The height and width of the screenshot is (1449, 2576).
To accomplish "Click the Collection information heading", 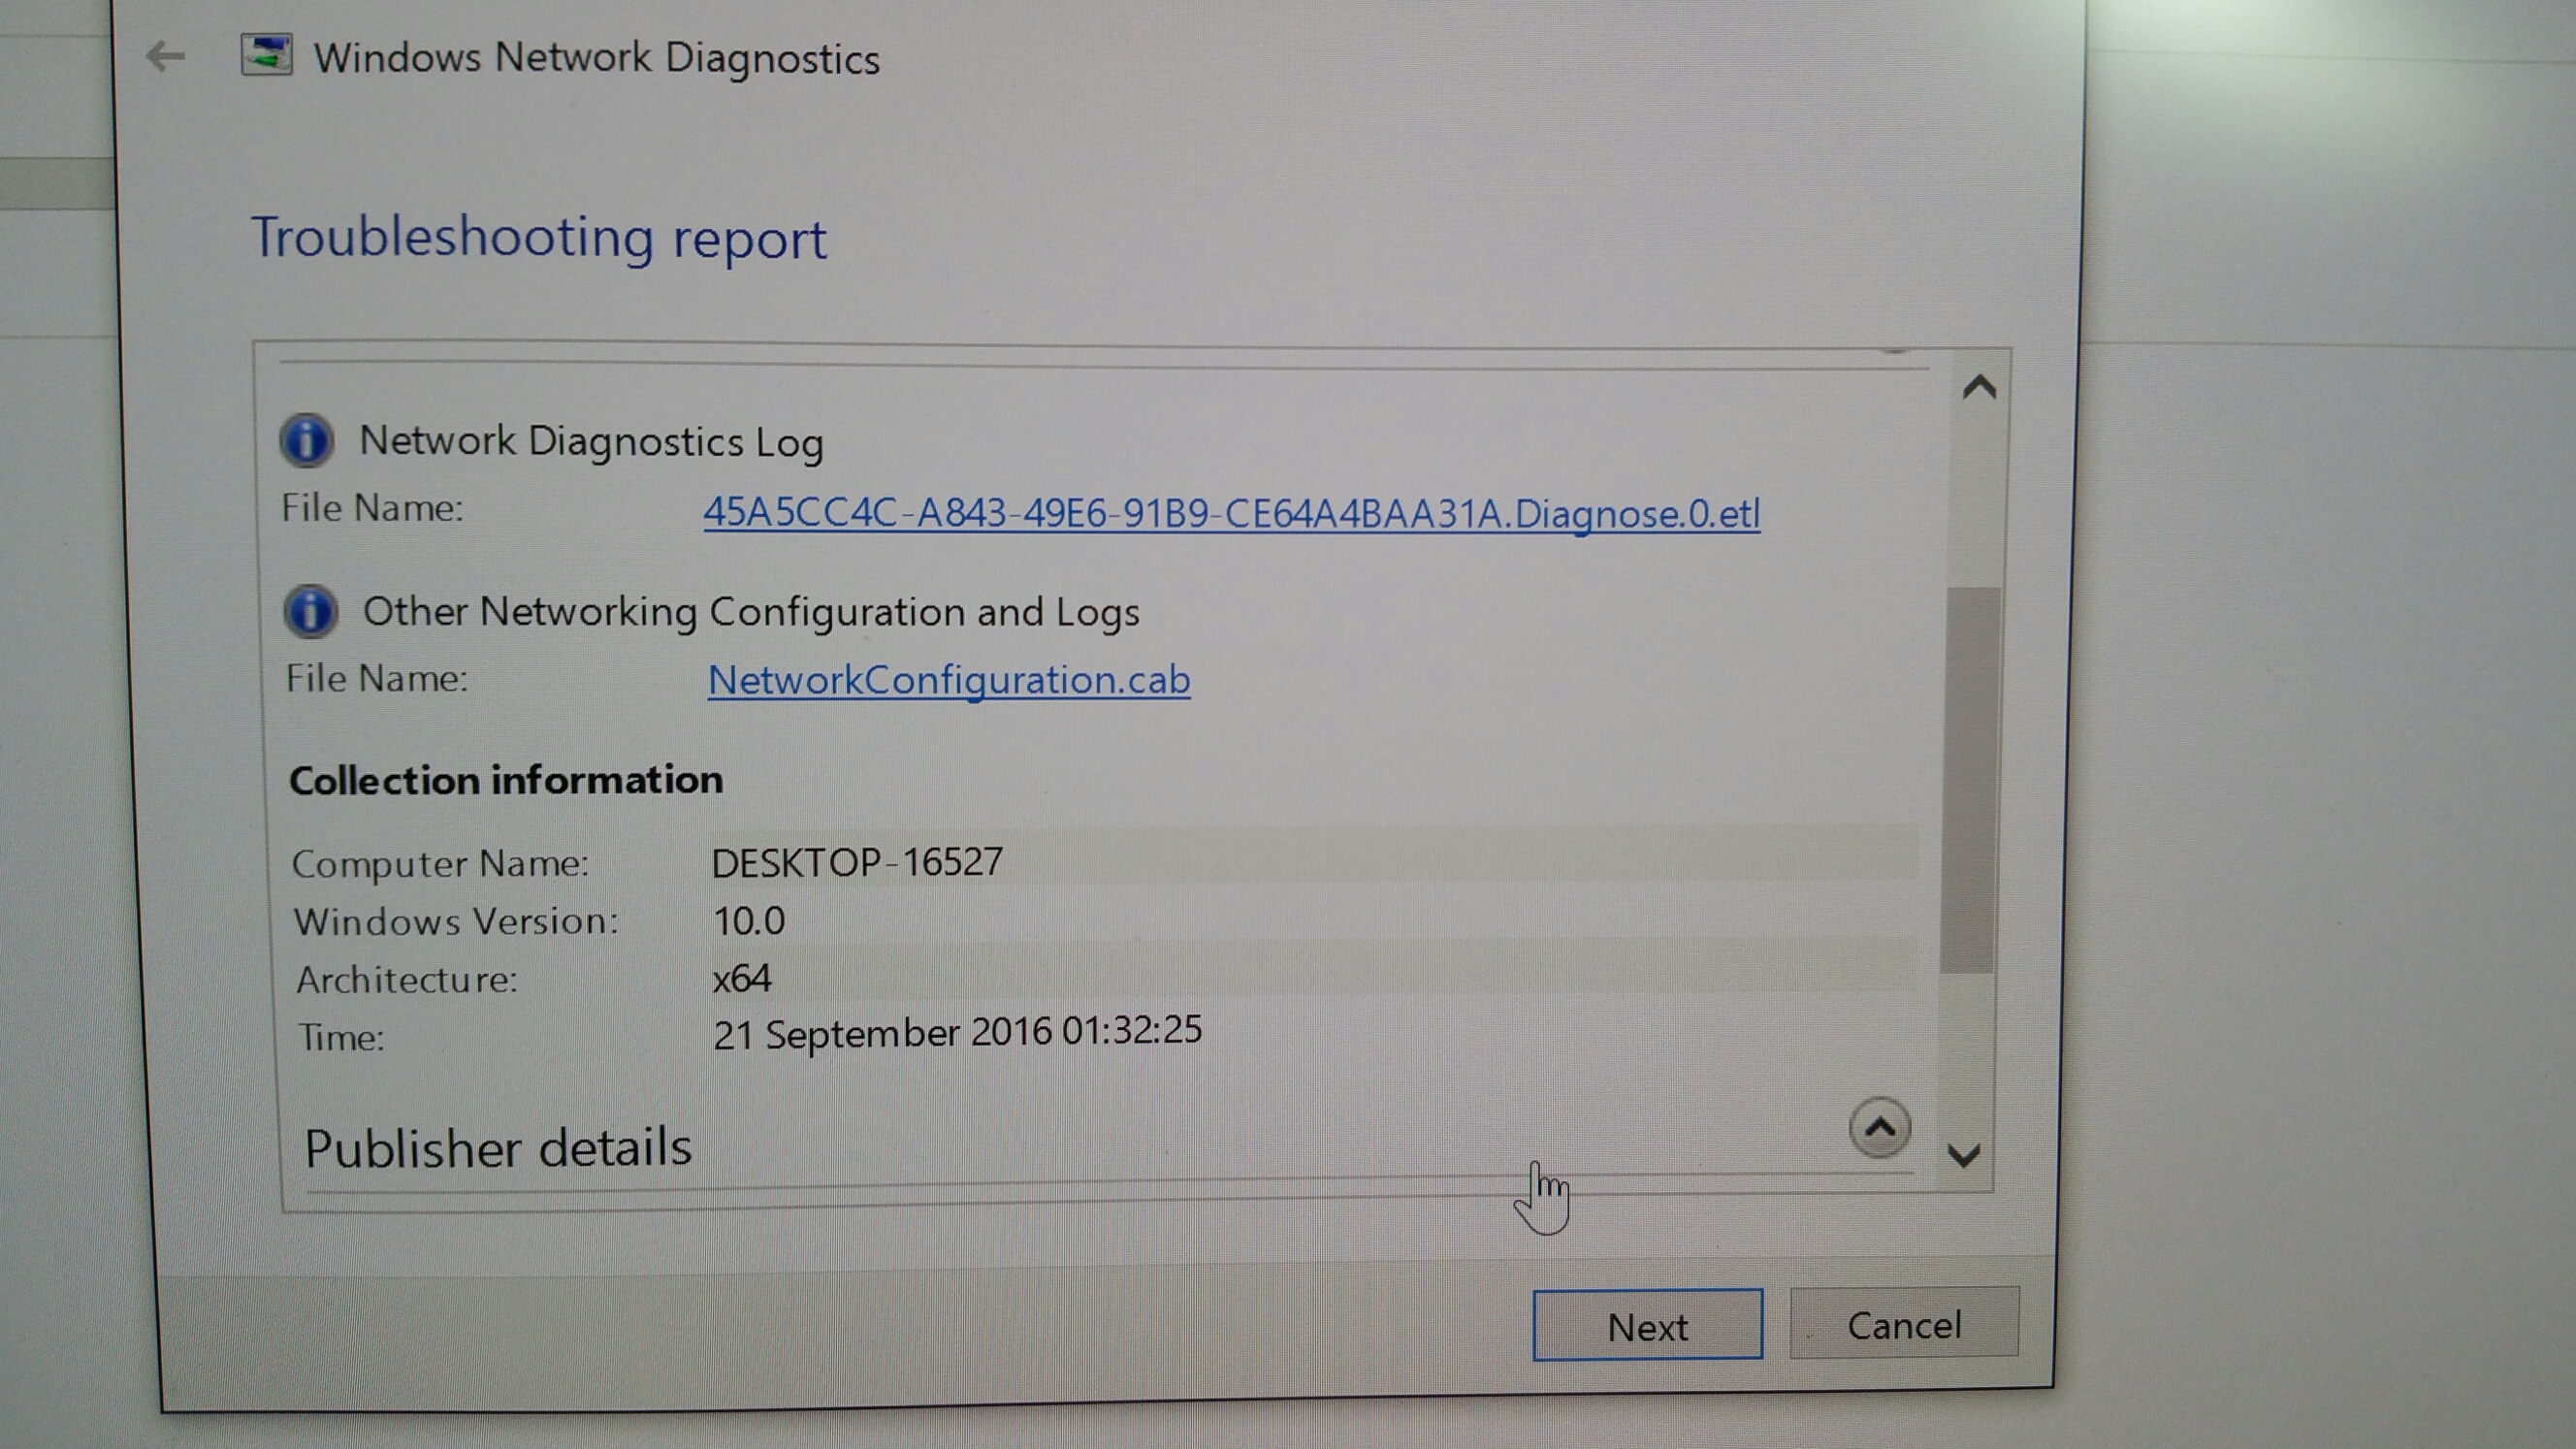I will tap(506, 780).
